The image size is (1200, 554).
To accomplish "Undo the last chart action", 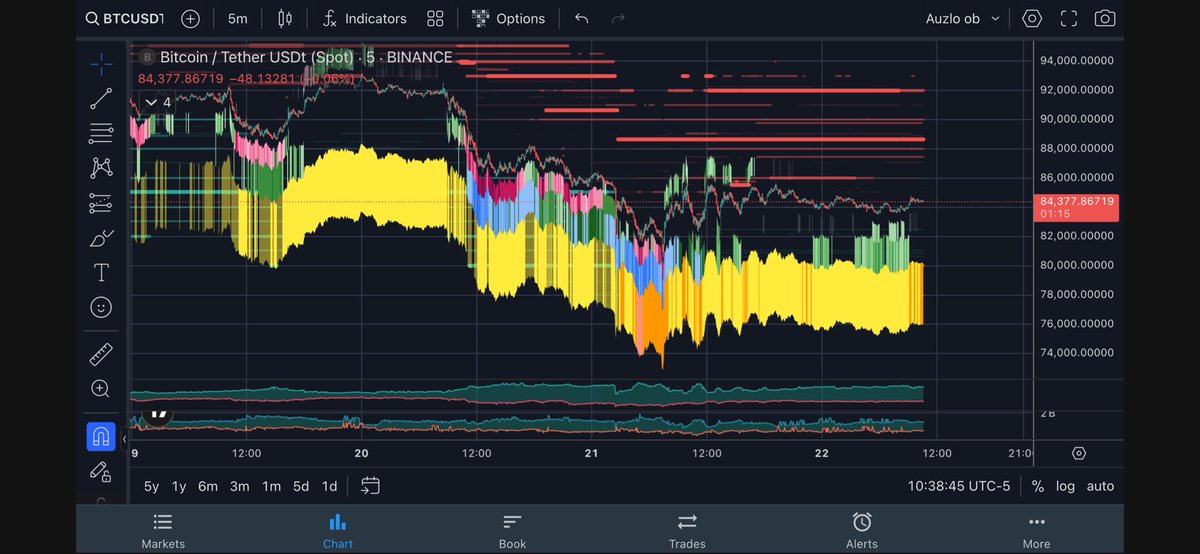I will click(582, 18).
